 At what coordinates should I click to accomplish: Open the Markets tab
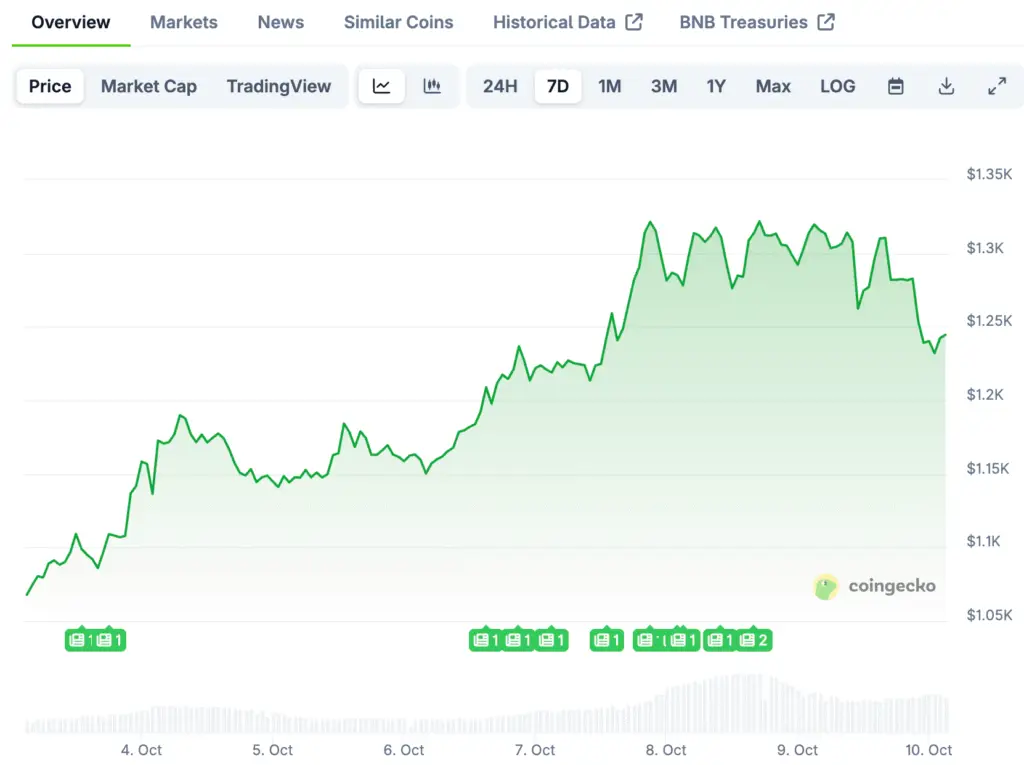184,22
